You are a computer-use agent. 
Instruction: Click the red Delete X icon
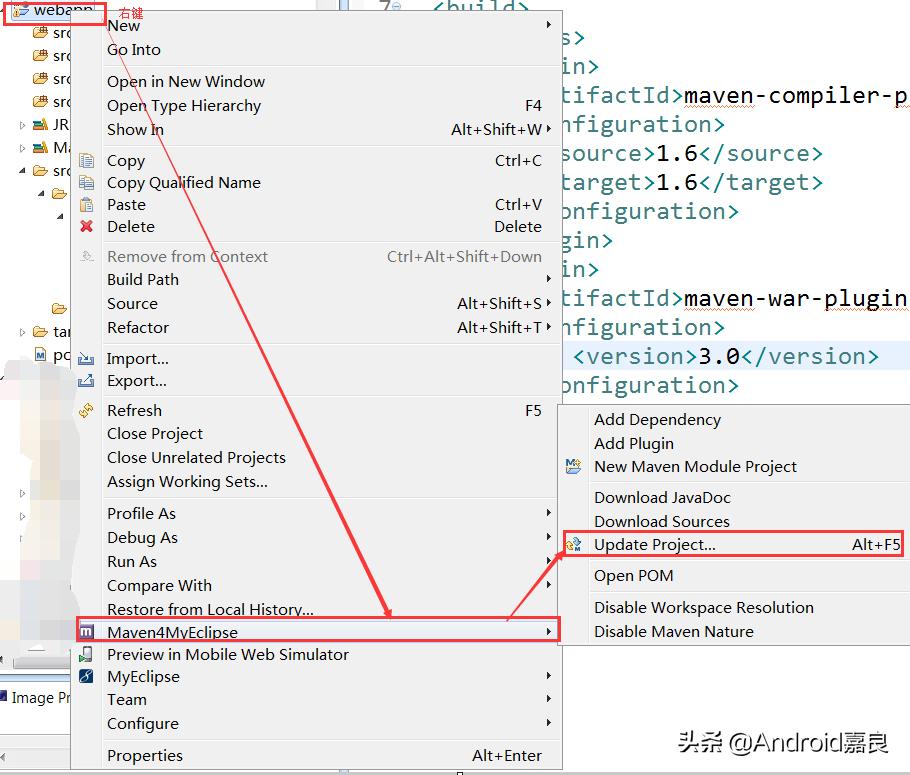tap(86, 226)
